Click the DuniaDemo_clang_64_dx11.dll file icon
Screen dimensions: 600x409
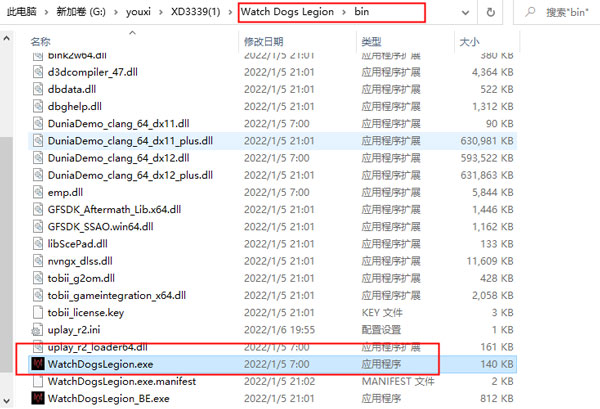pyautogui.click(x=38, y=124)
